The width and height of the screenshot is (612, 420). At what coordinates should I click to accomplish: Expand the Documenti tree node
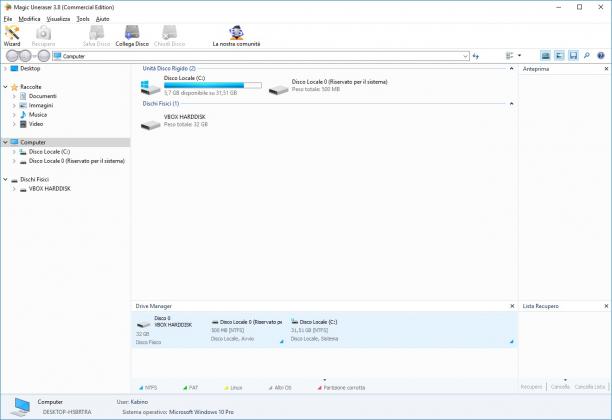(14, 96)
